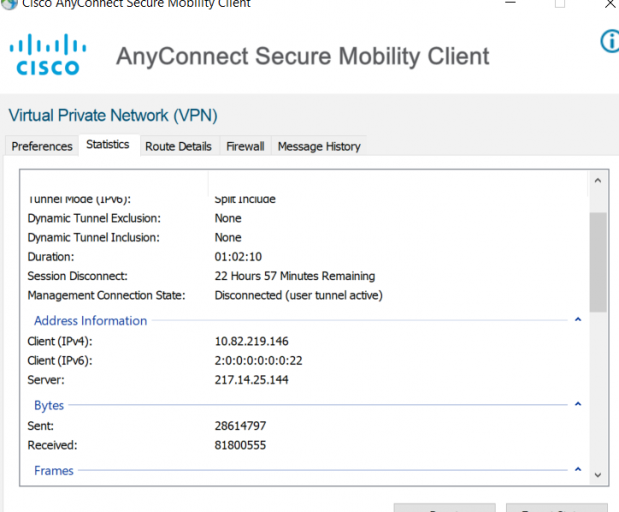
Task: Select the Statistics tab
Action: [x=108, y=144]
